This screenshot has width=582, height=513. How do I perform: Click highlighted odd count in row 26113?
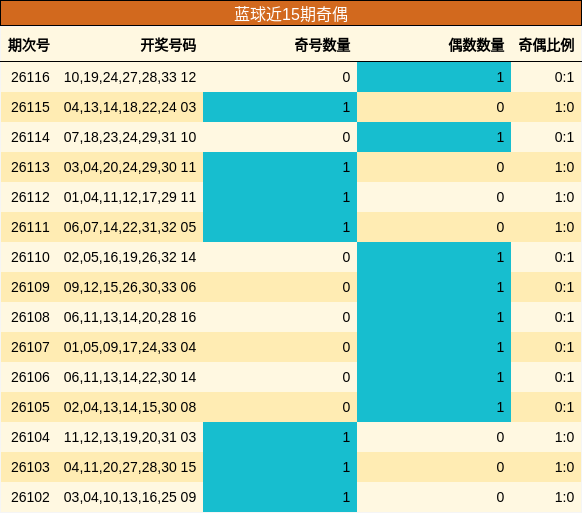point(280,167)
